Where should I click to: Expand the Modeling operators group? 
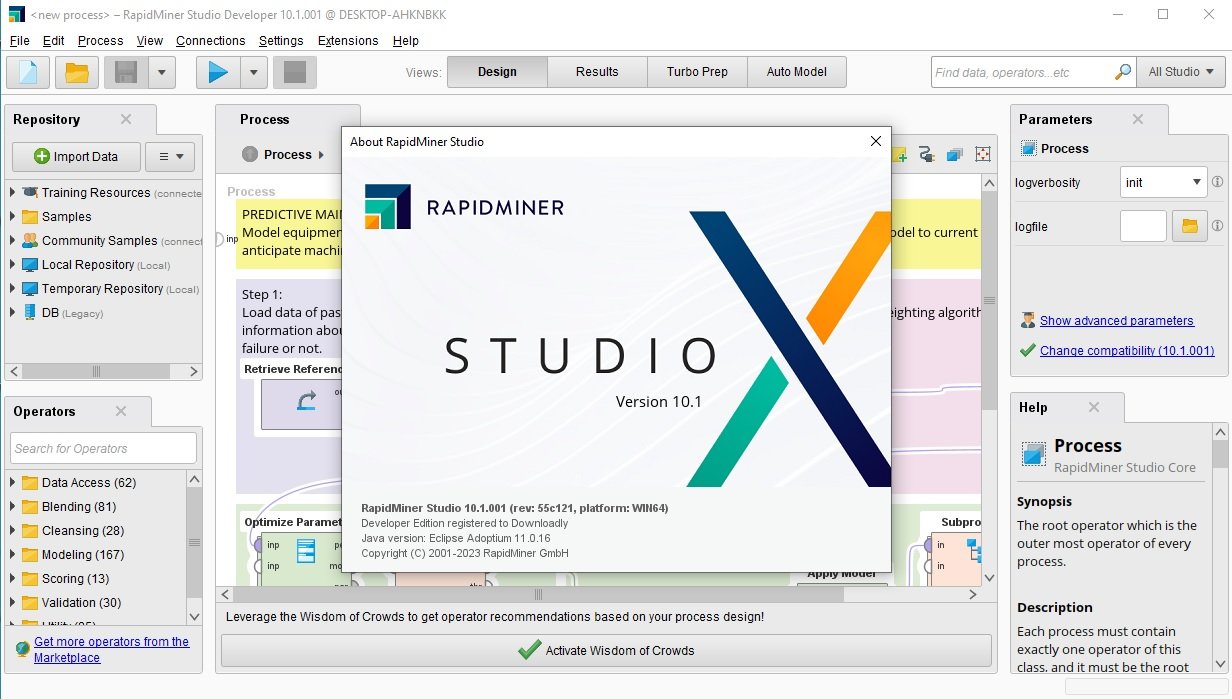(x=12, y=555)
